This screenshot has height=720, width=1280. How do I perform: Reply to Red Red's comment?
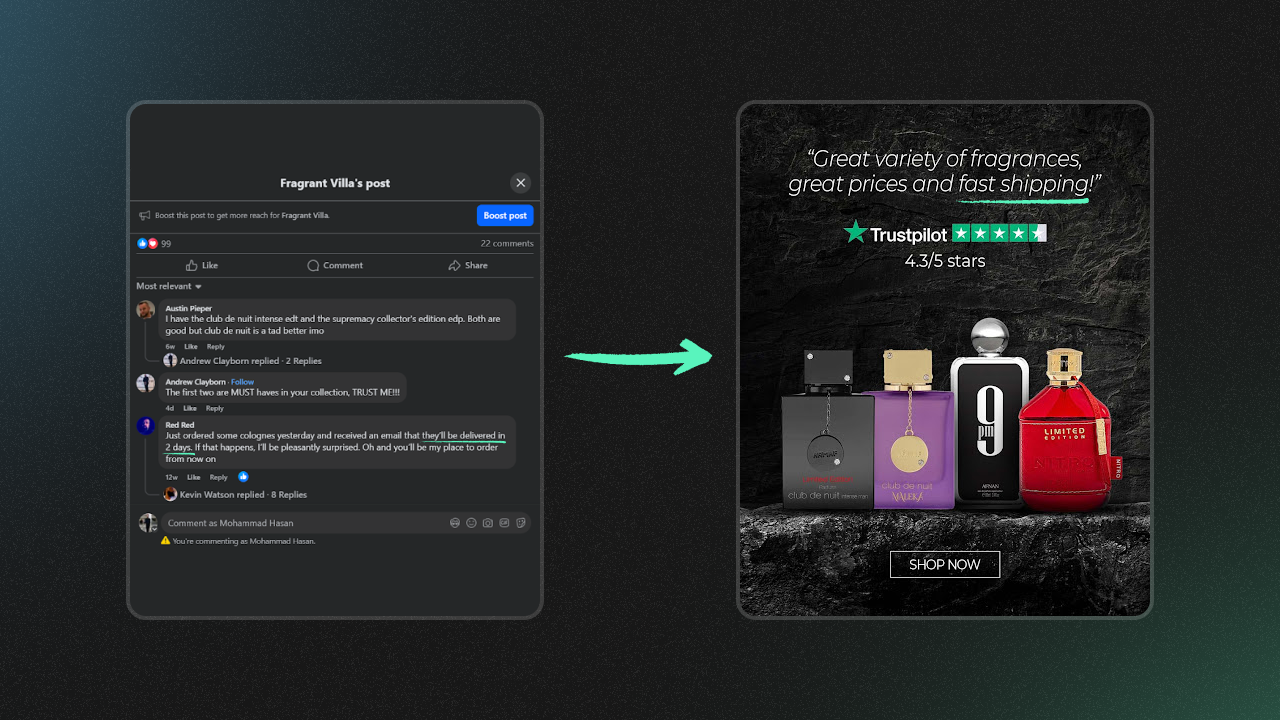tap(219, 477)
